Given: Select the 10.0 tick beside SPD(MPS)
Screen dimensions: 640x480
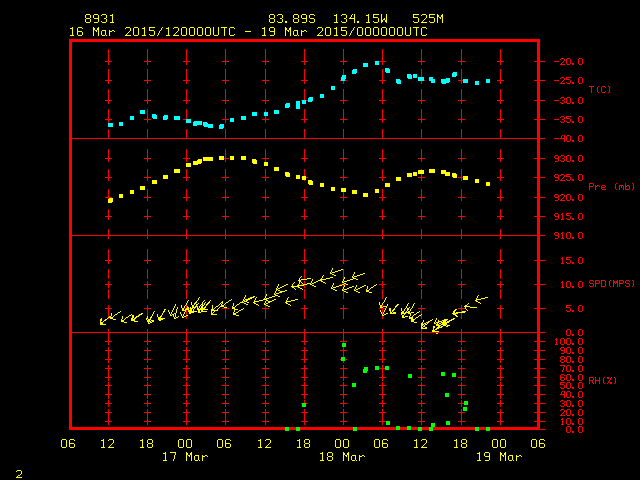Looking at the screenshot, I should pos(572,285).
